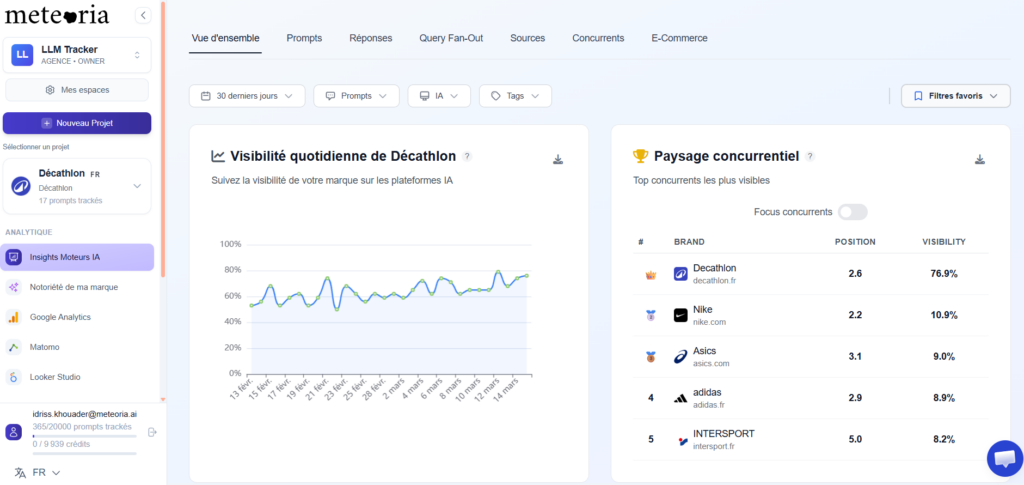The width and height of the screenshot is (1024, 485).
Task: Click the Nouveau Projet button
Action: [x=77, y=123]
